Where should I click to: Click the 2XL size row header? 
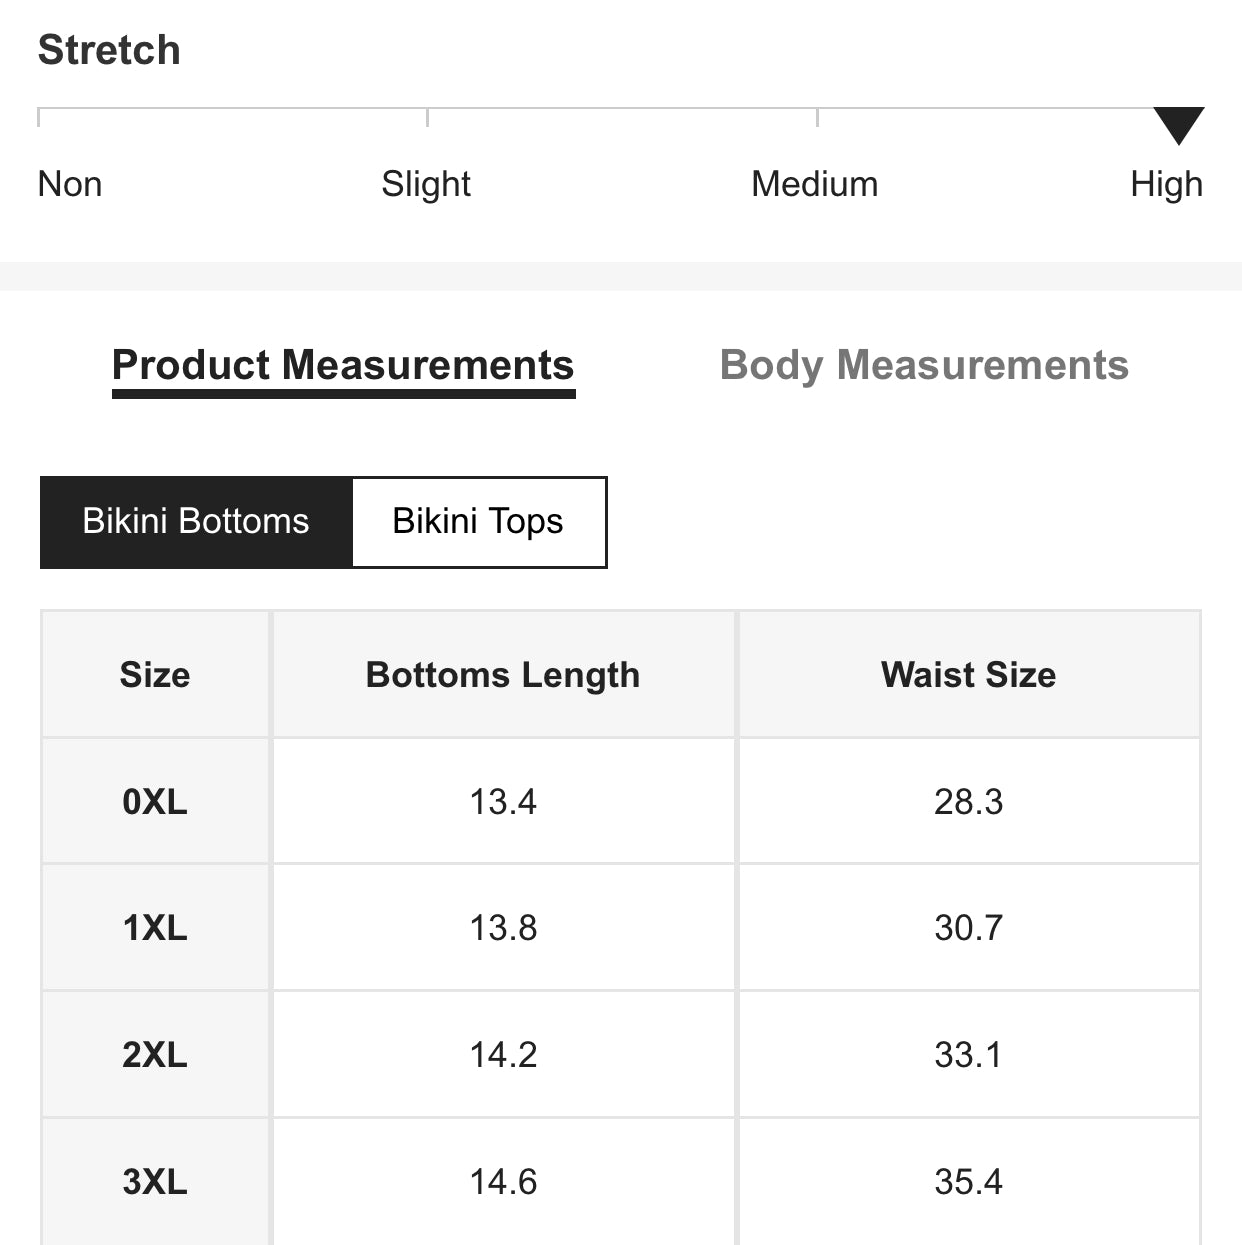point(155,1055)
